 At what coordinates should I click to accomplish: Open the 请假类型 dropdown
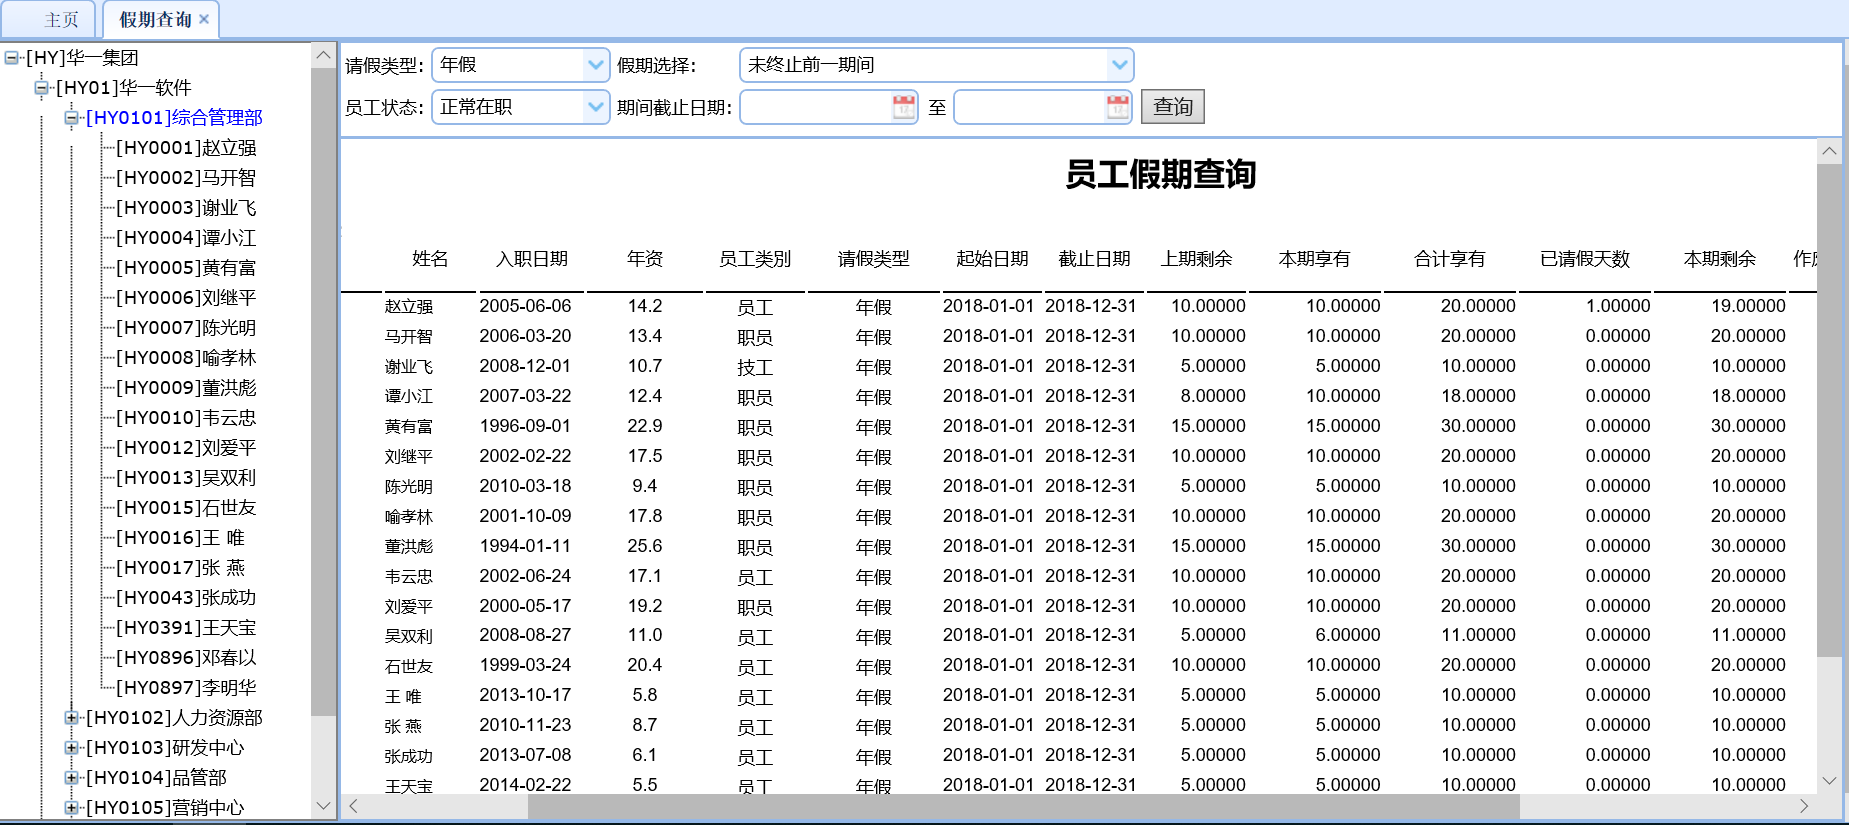tap(596, 65)
